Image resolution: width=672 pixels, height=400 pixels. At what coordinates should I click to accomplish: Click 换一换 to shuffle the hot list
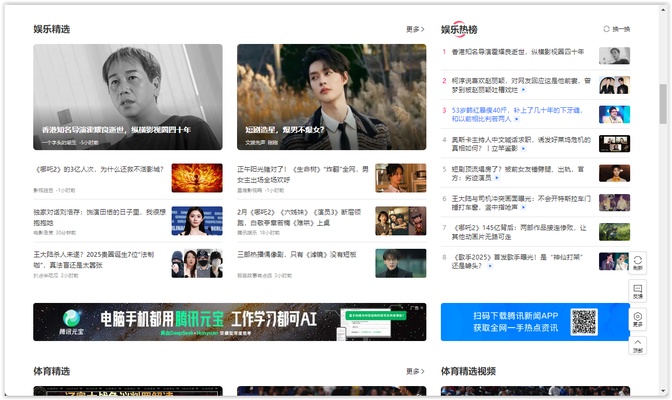(x=621, y=29)
